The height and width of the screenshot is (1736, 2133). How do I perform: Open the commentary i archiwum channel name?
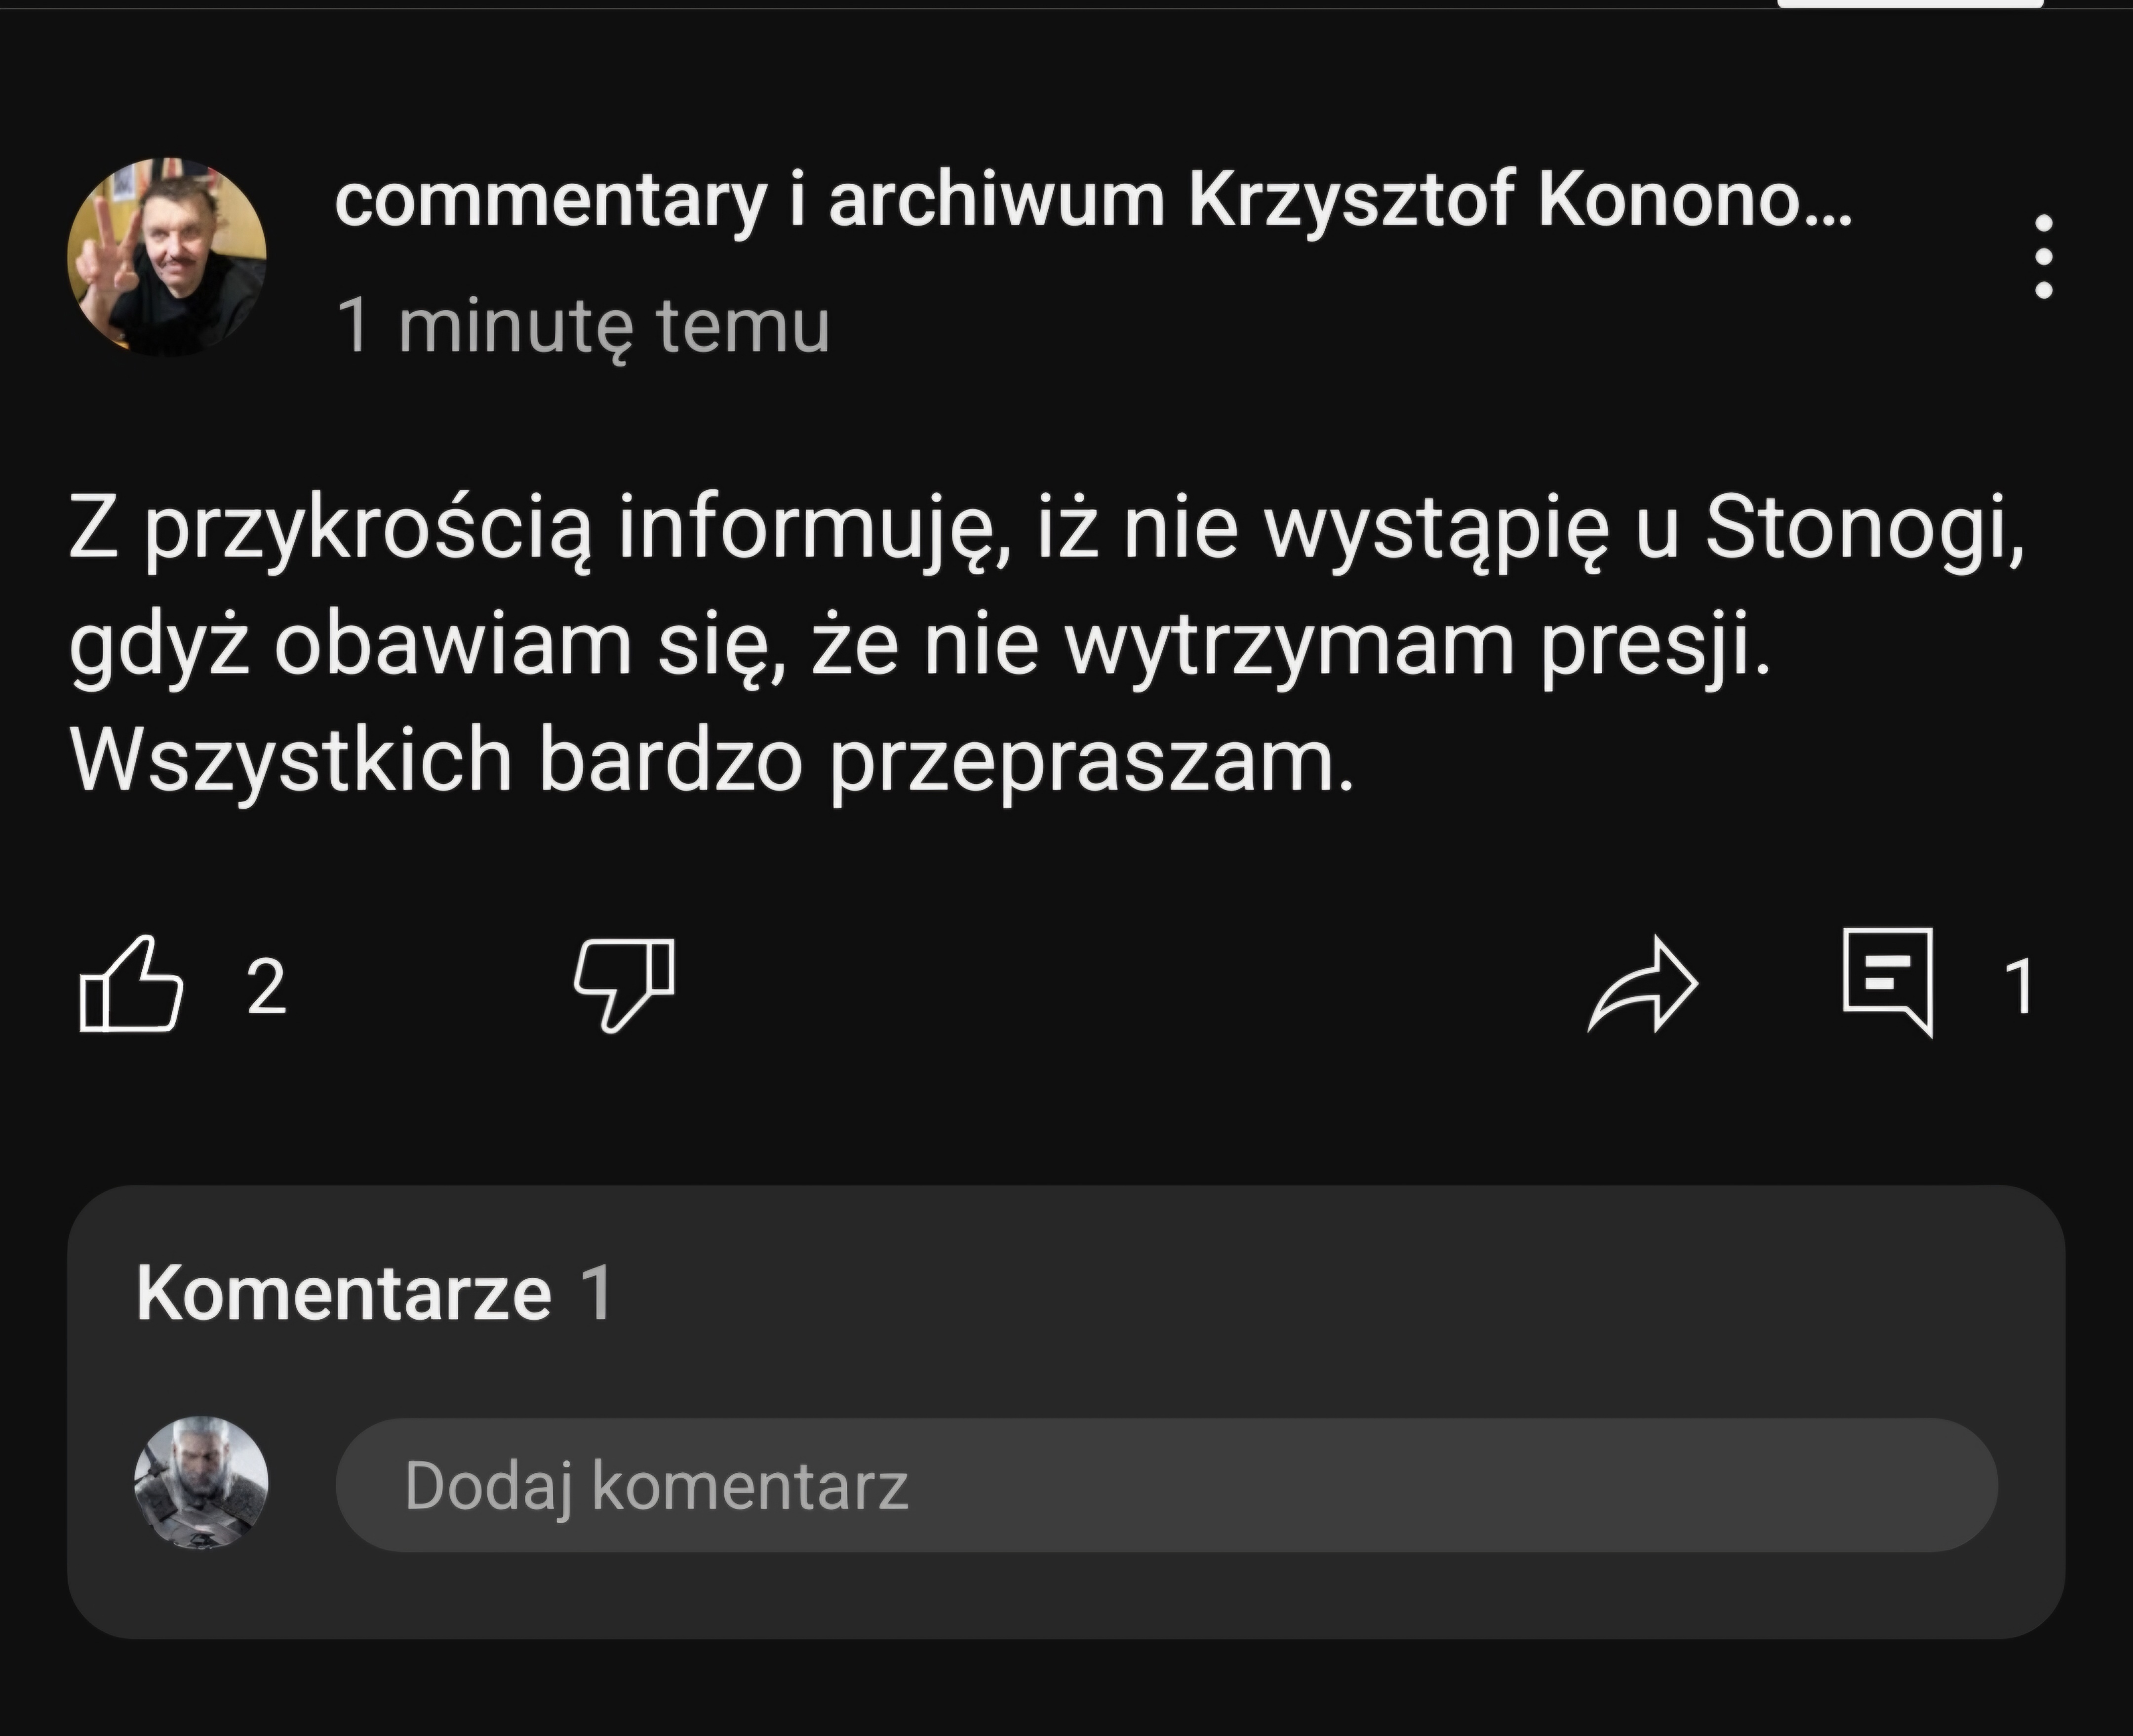point(1092,201)
